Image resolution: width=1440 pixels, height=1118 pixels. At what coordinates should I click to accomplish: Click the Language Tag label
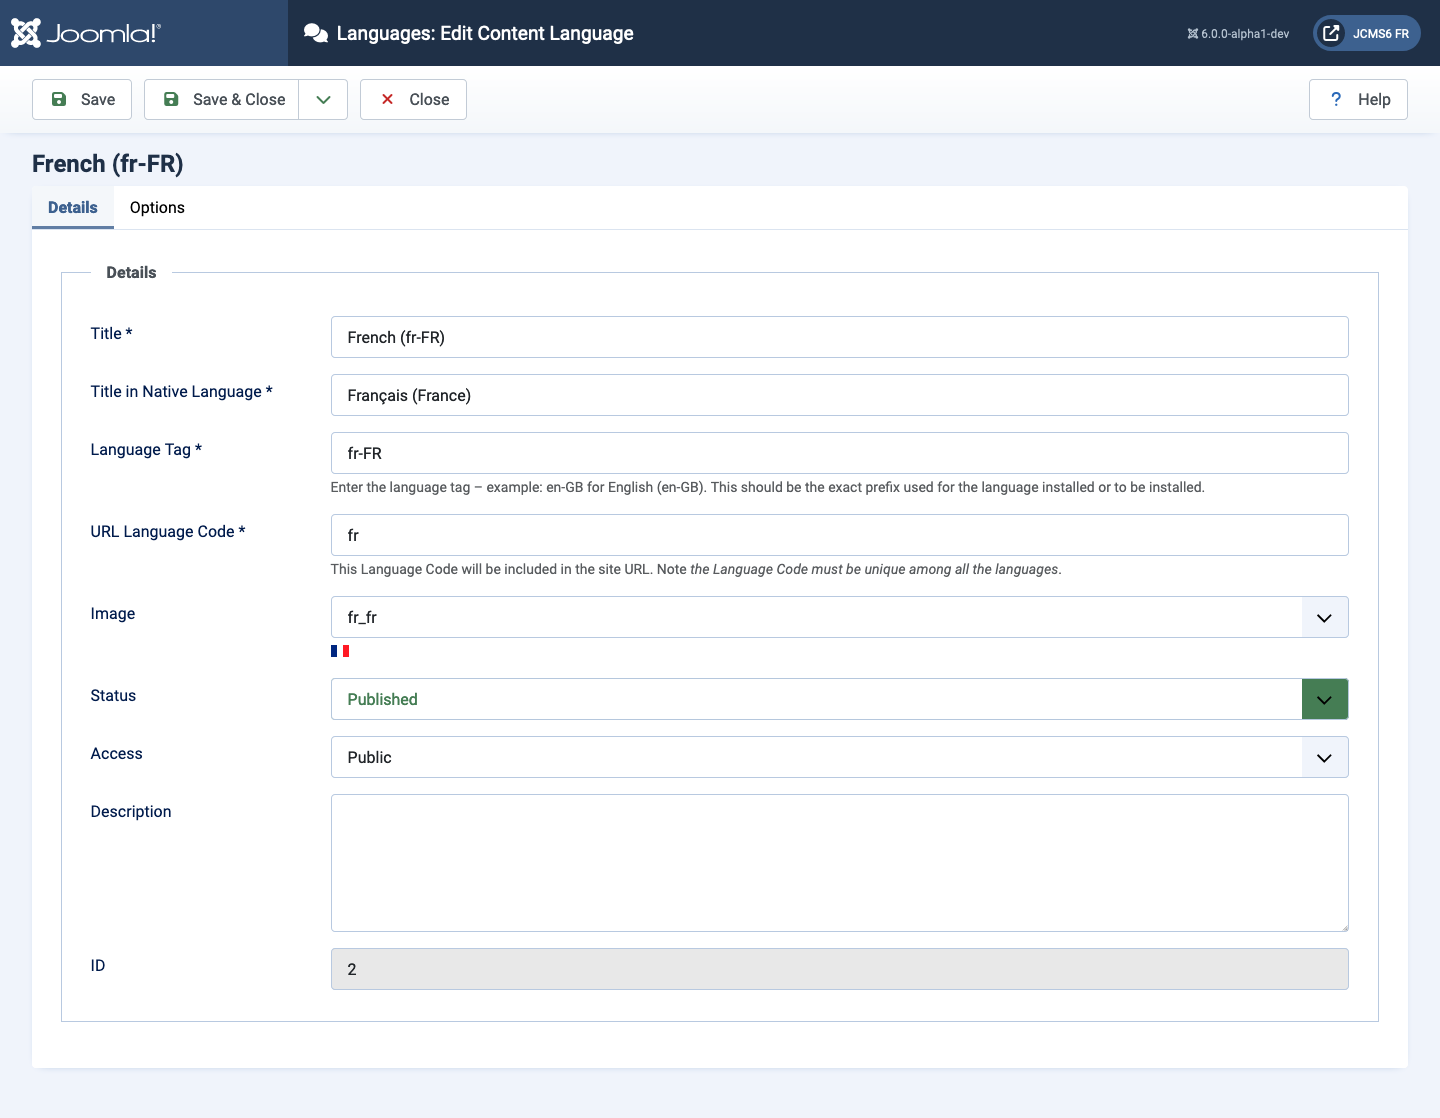146,449
